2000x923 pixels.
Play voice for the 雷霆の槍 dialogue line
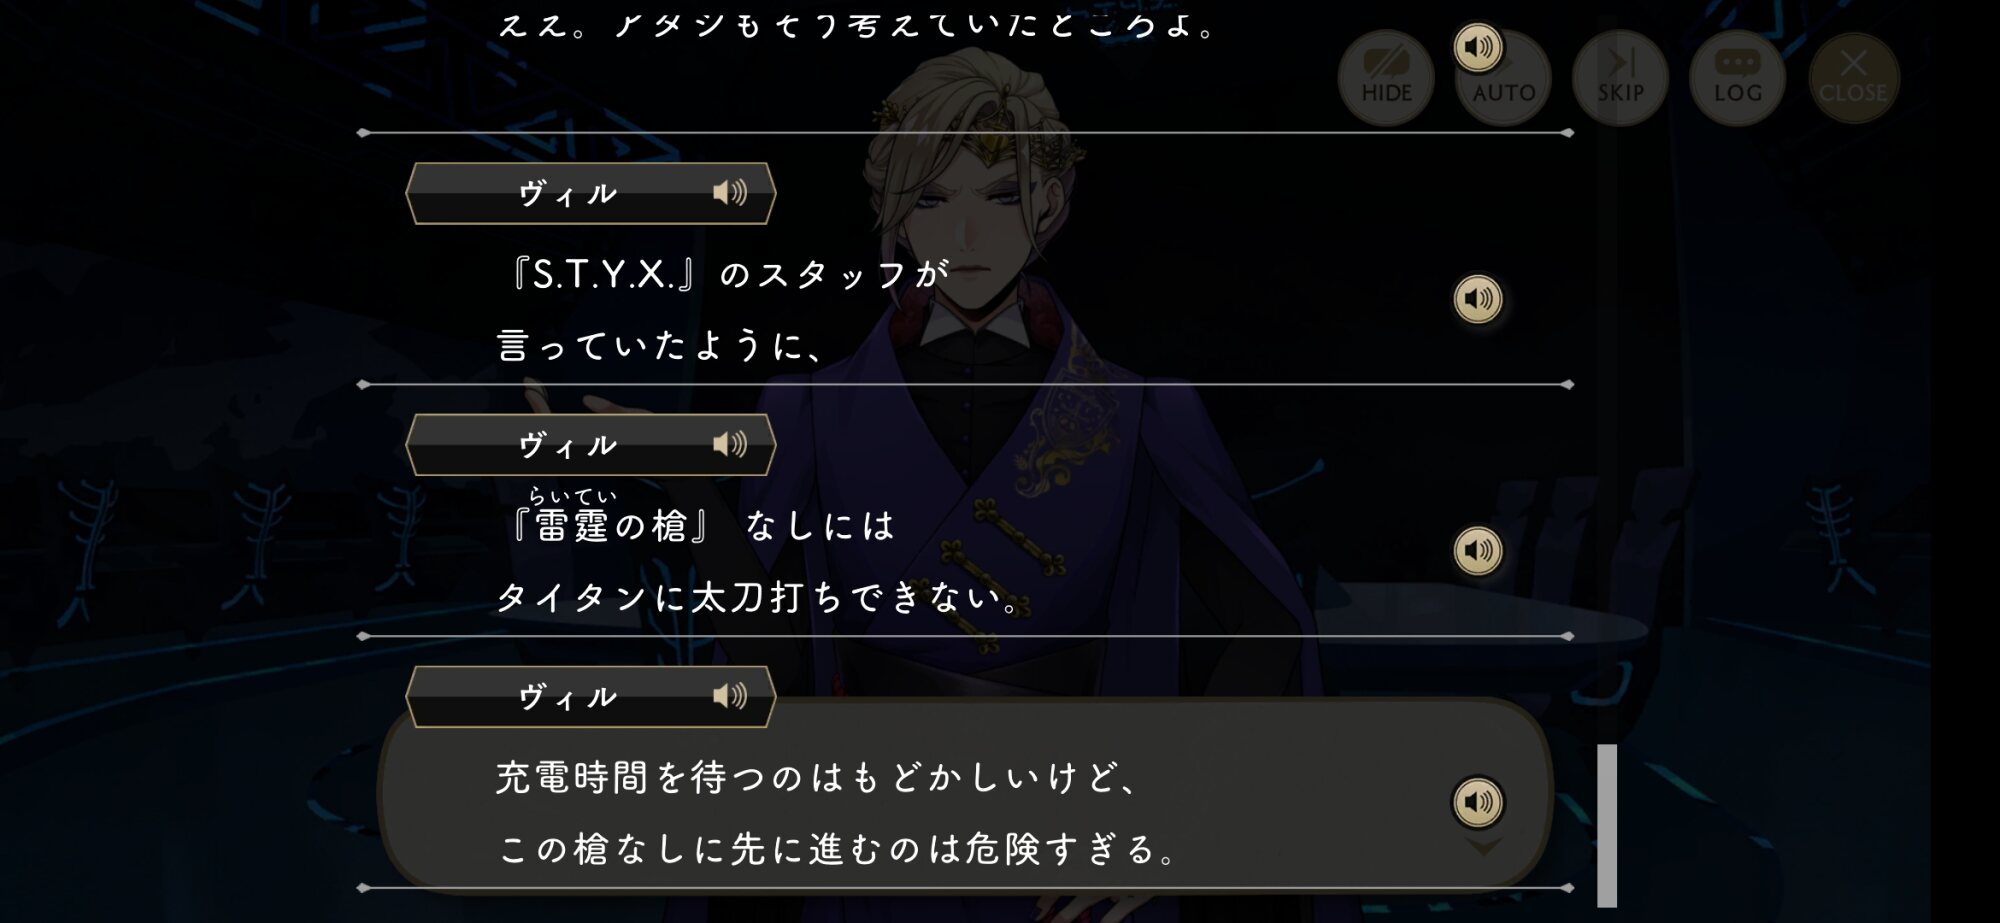[x=1477, y=550]
